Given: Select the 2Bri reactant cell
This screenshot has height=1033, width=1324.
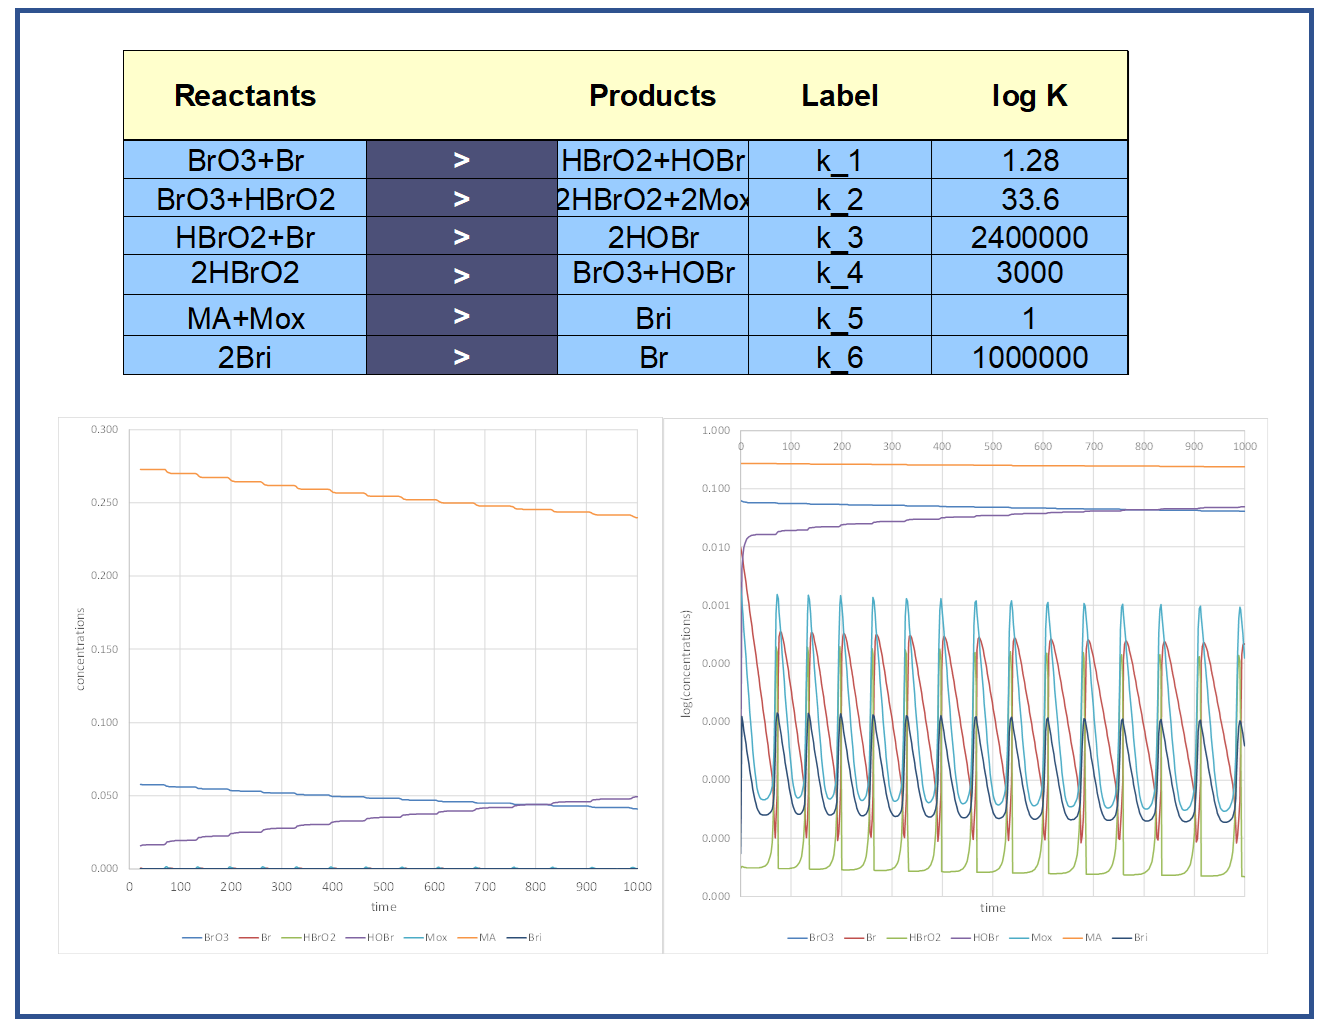Looking at the screenshot, I should [x=245, y=357].
